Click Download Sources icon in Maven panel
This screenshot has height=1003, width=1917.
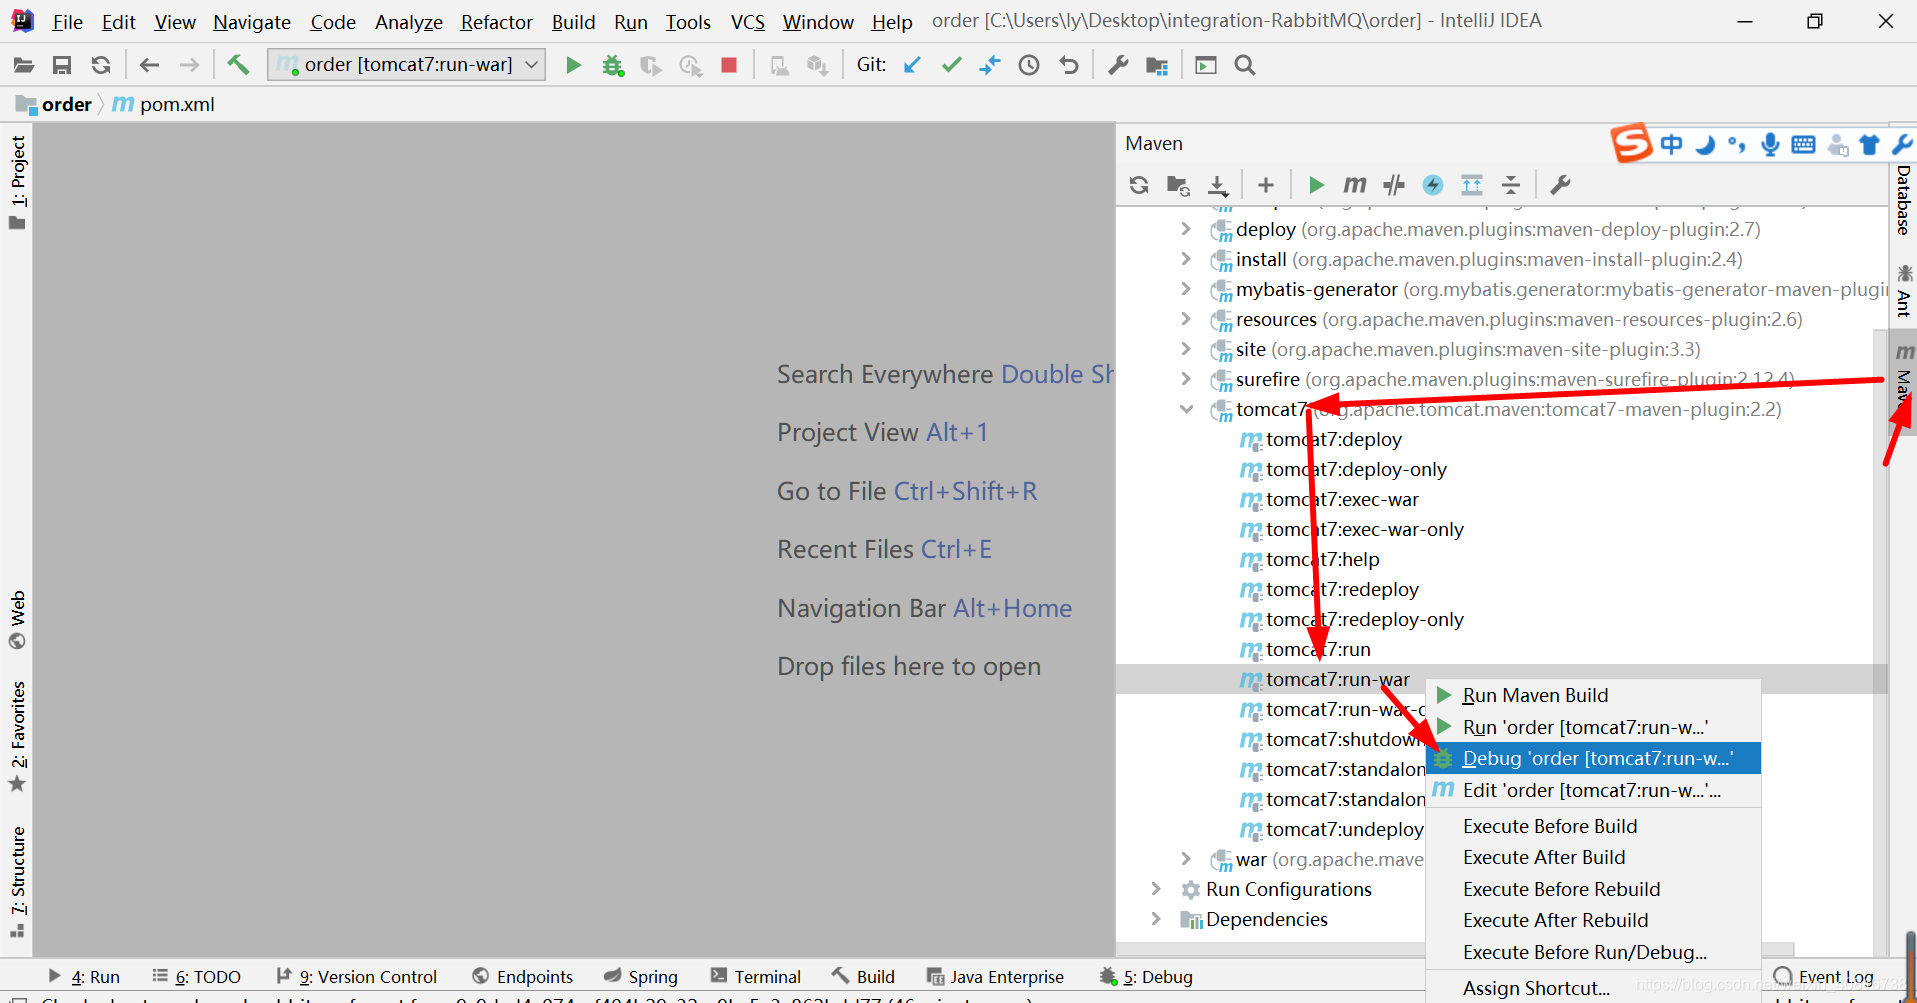[x=1218, y=185]
